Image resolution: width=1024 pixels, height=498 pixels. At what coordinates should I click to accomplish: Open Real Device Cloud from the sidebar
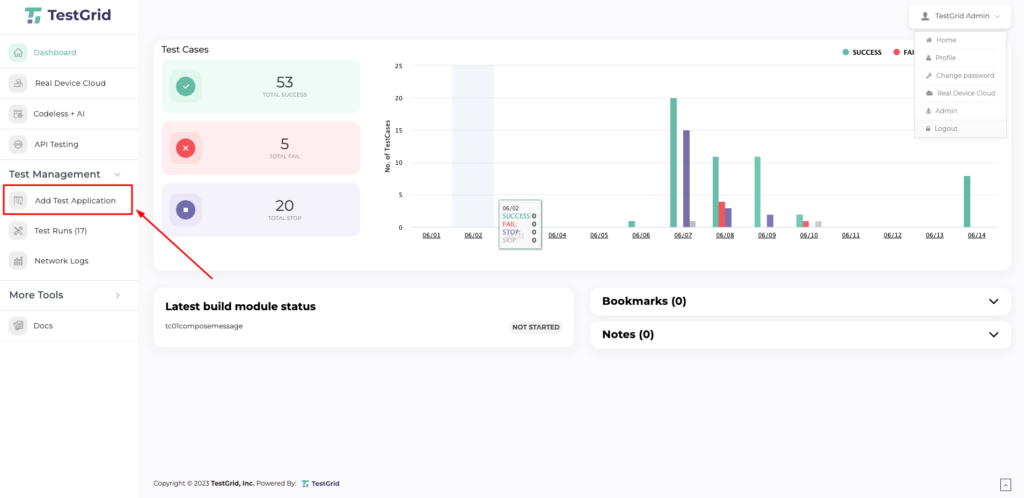pos(69,83)
